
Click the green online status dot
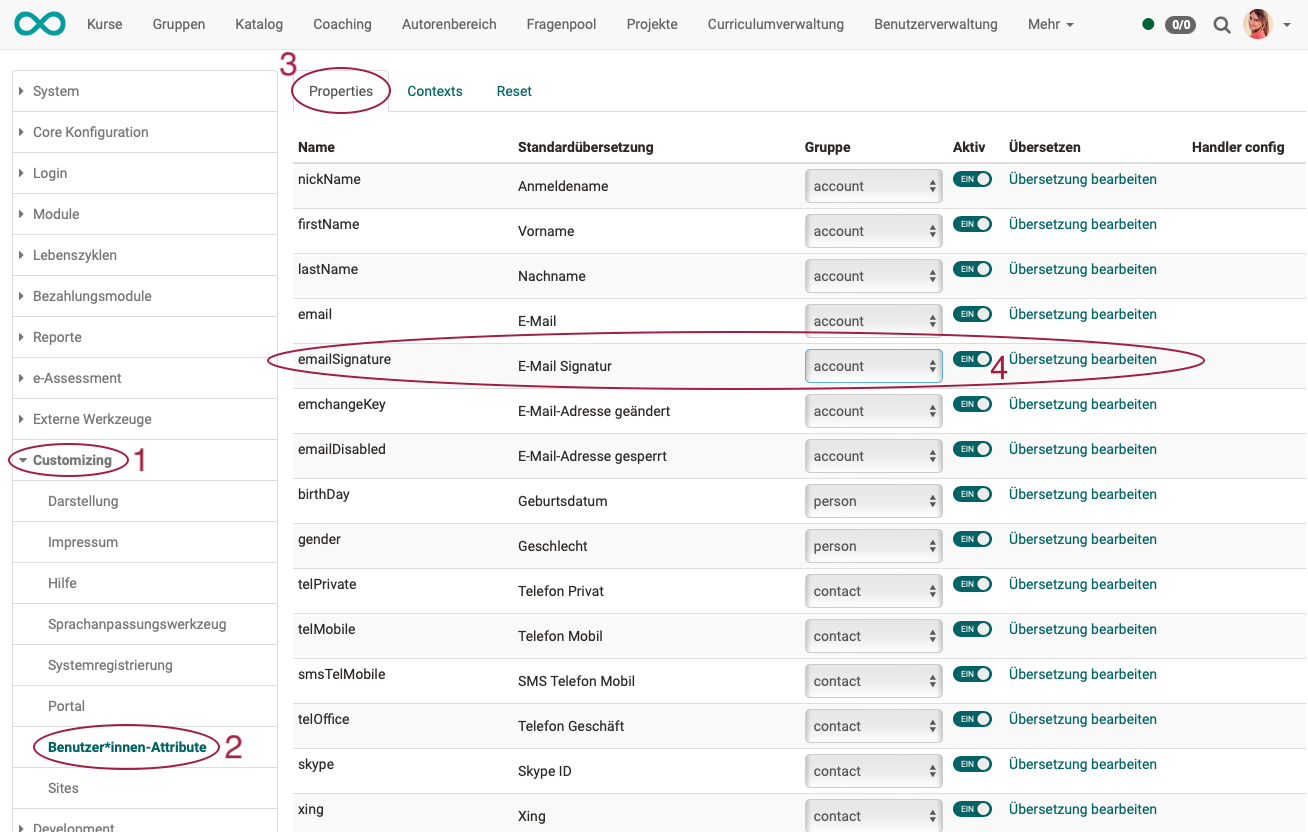pyautogui.click(x=1148, y=24)
